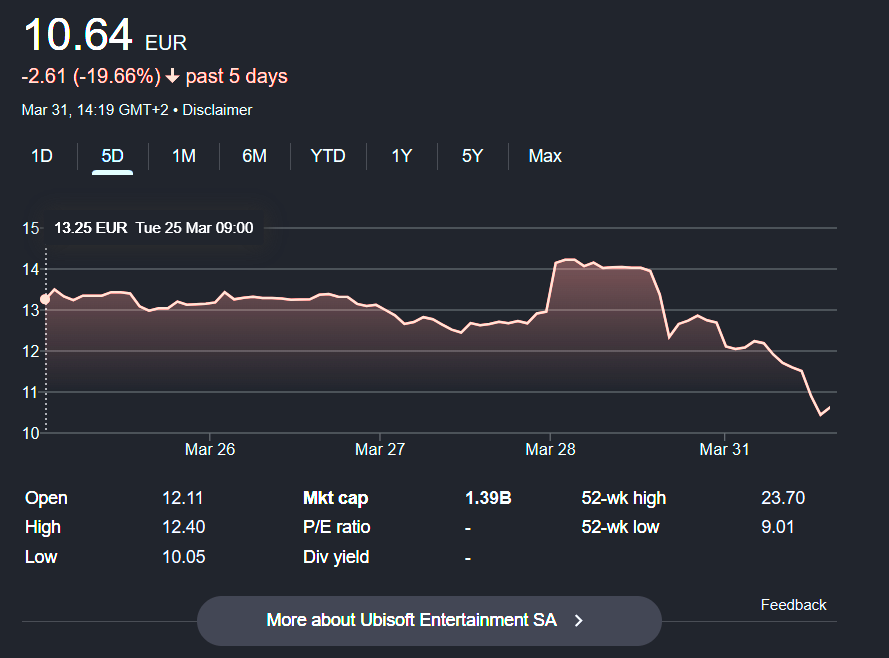Viewport: 889px width, 658px height.
Task: View the 5Y time range
Action: [x=472, y=156]
